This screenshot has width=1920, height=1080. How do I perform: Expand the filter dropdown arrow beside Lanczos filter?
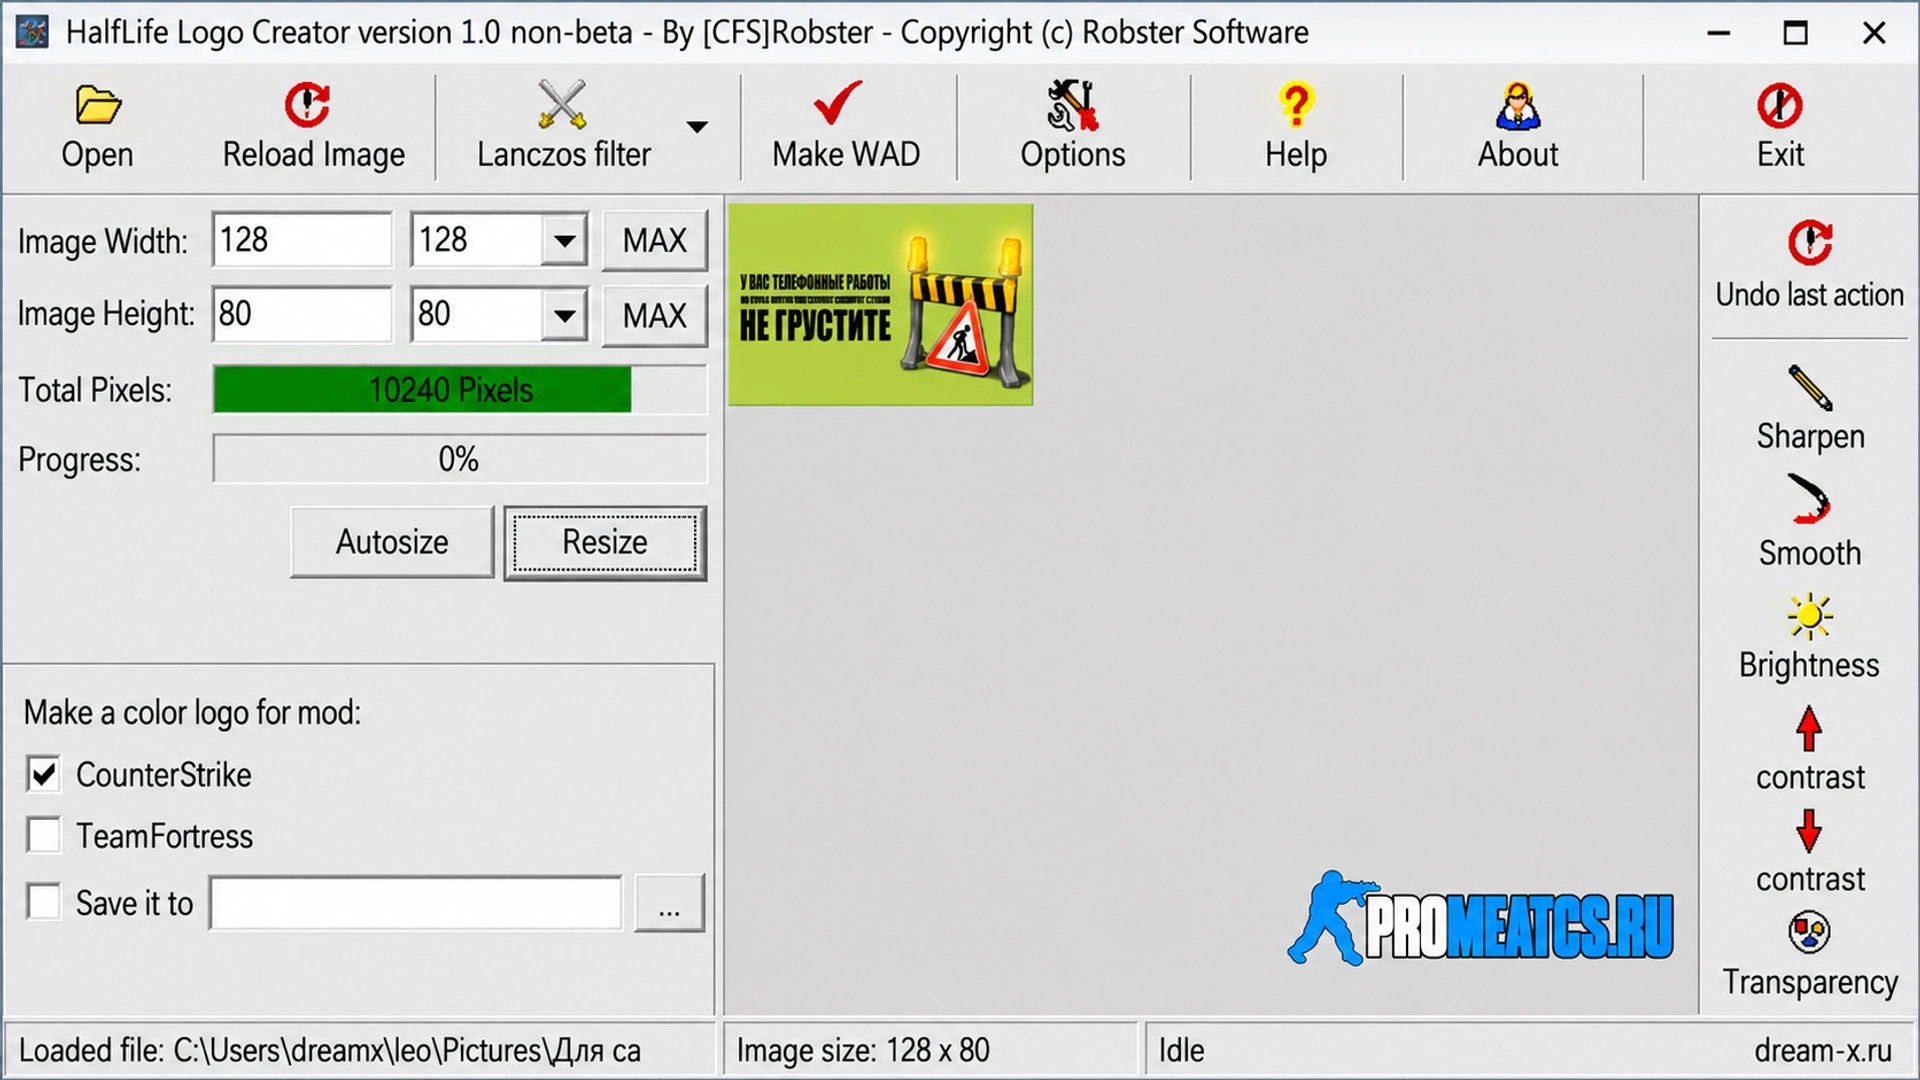click(697, 127)
